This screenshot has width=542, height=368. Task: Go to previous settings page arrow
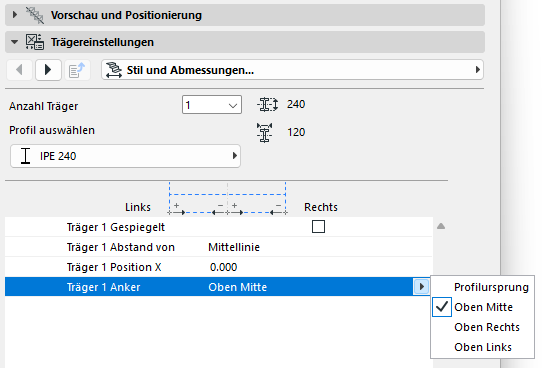coord(19,70)
